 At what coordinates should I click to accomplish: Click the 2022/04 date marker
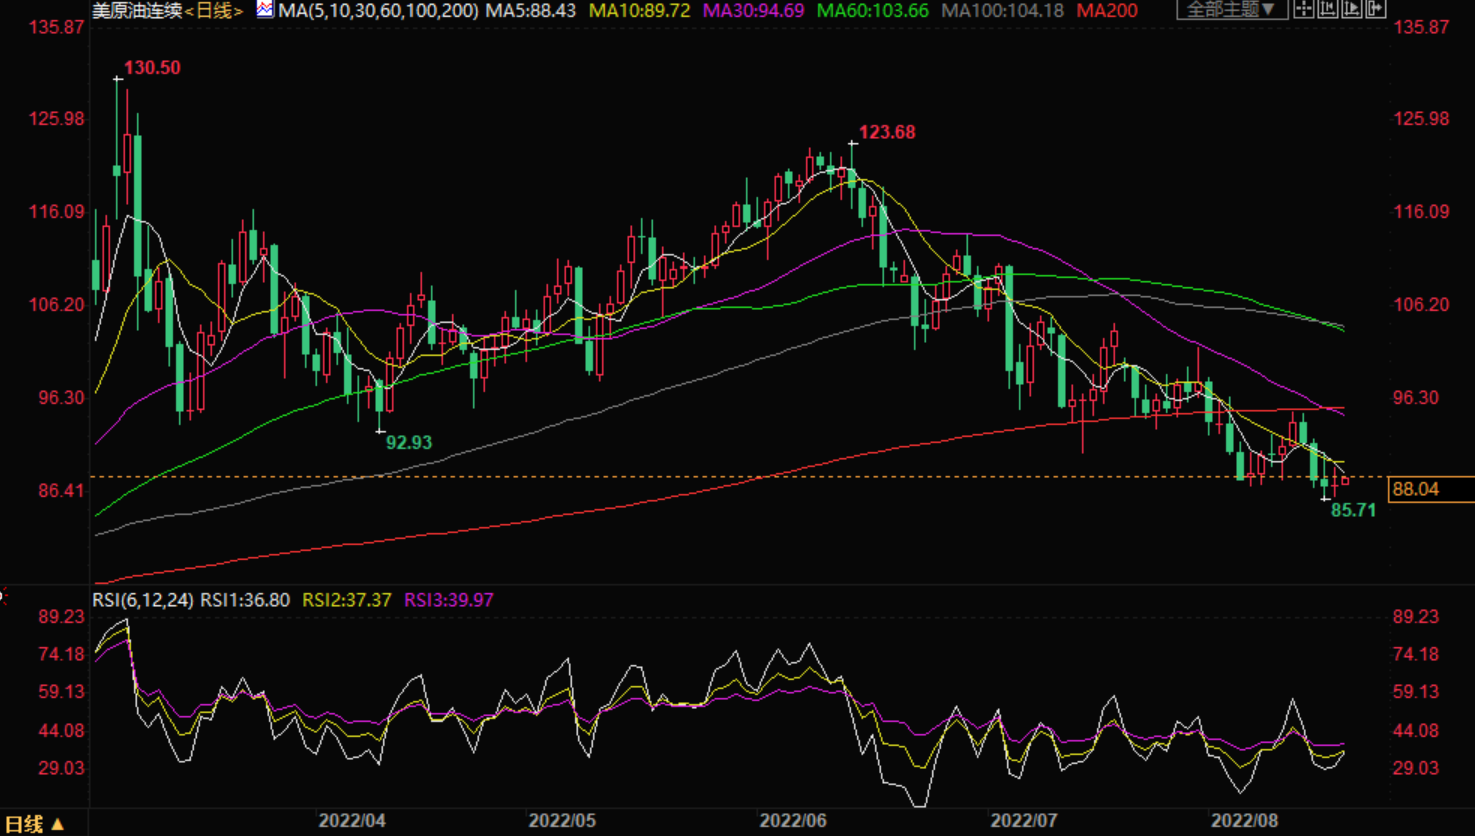tap(352, 821)
